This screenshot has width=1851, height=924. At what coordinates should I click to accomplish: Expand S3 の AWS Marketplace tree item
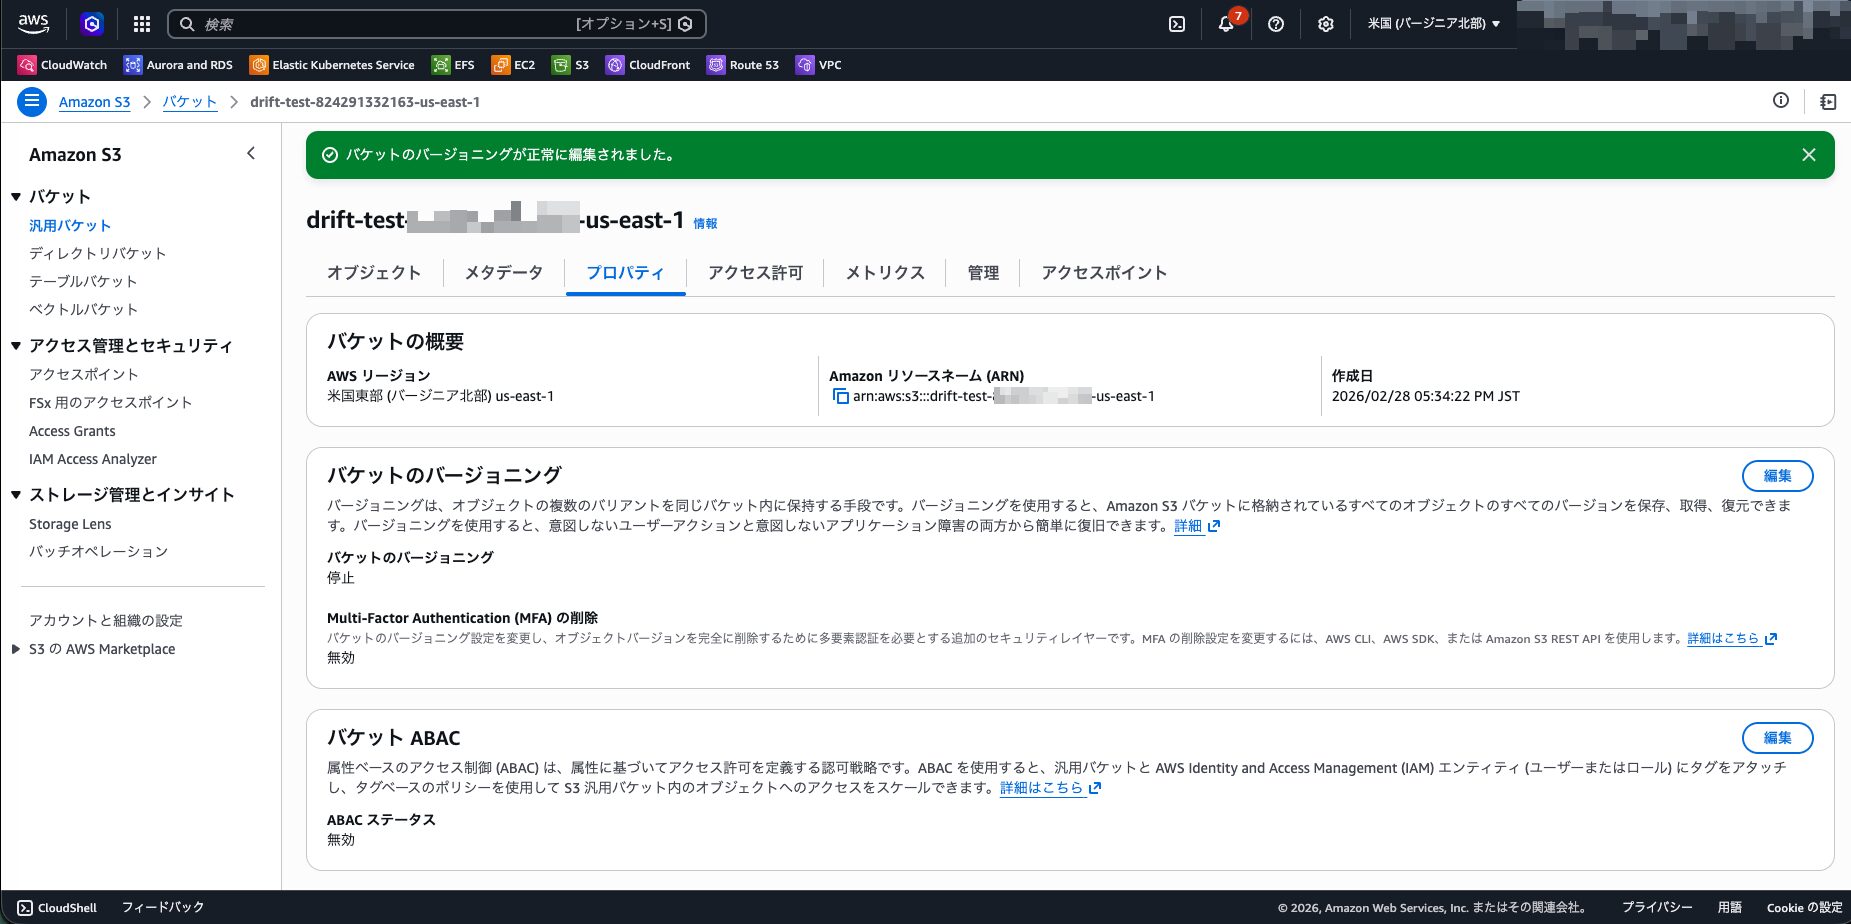[x=16, y=649]
